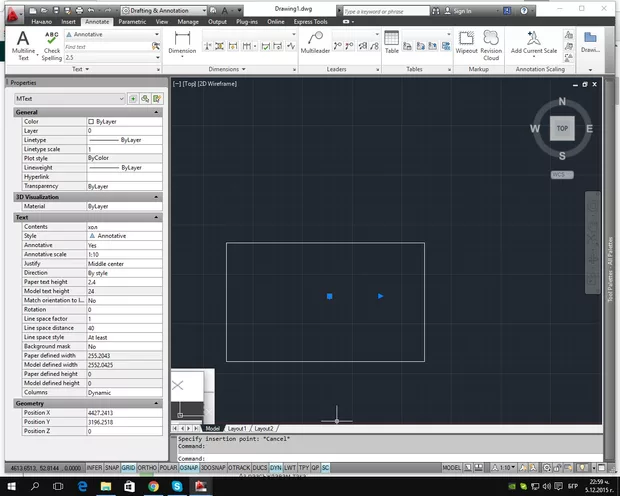Click Add Current Scale icon
This screenshot has width=620, height=496.
click(x=533, y=43)
